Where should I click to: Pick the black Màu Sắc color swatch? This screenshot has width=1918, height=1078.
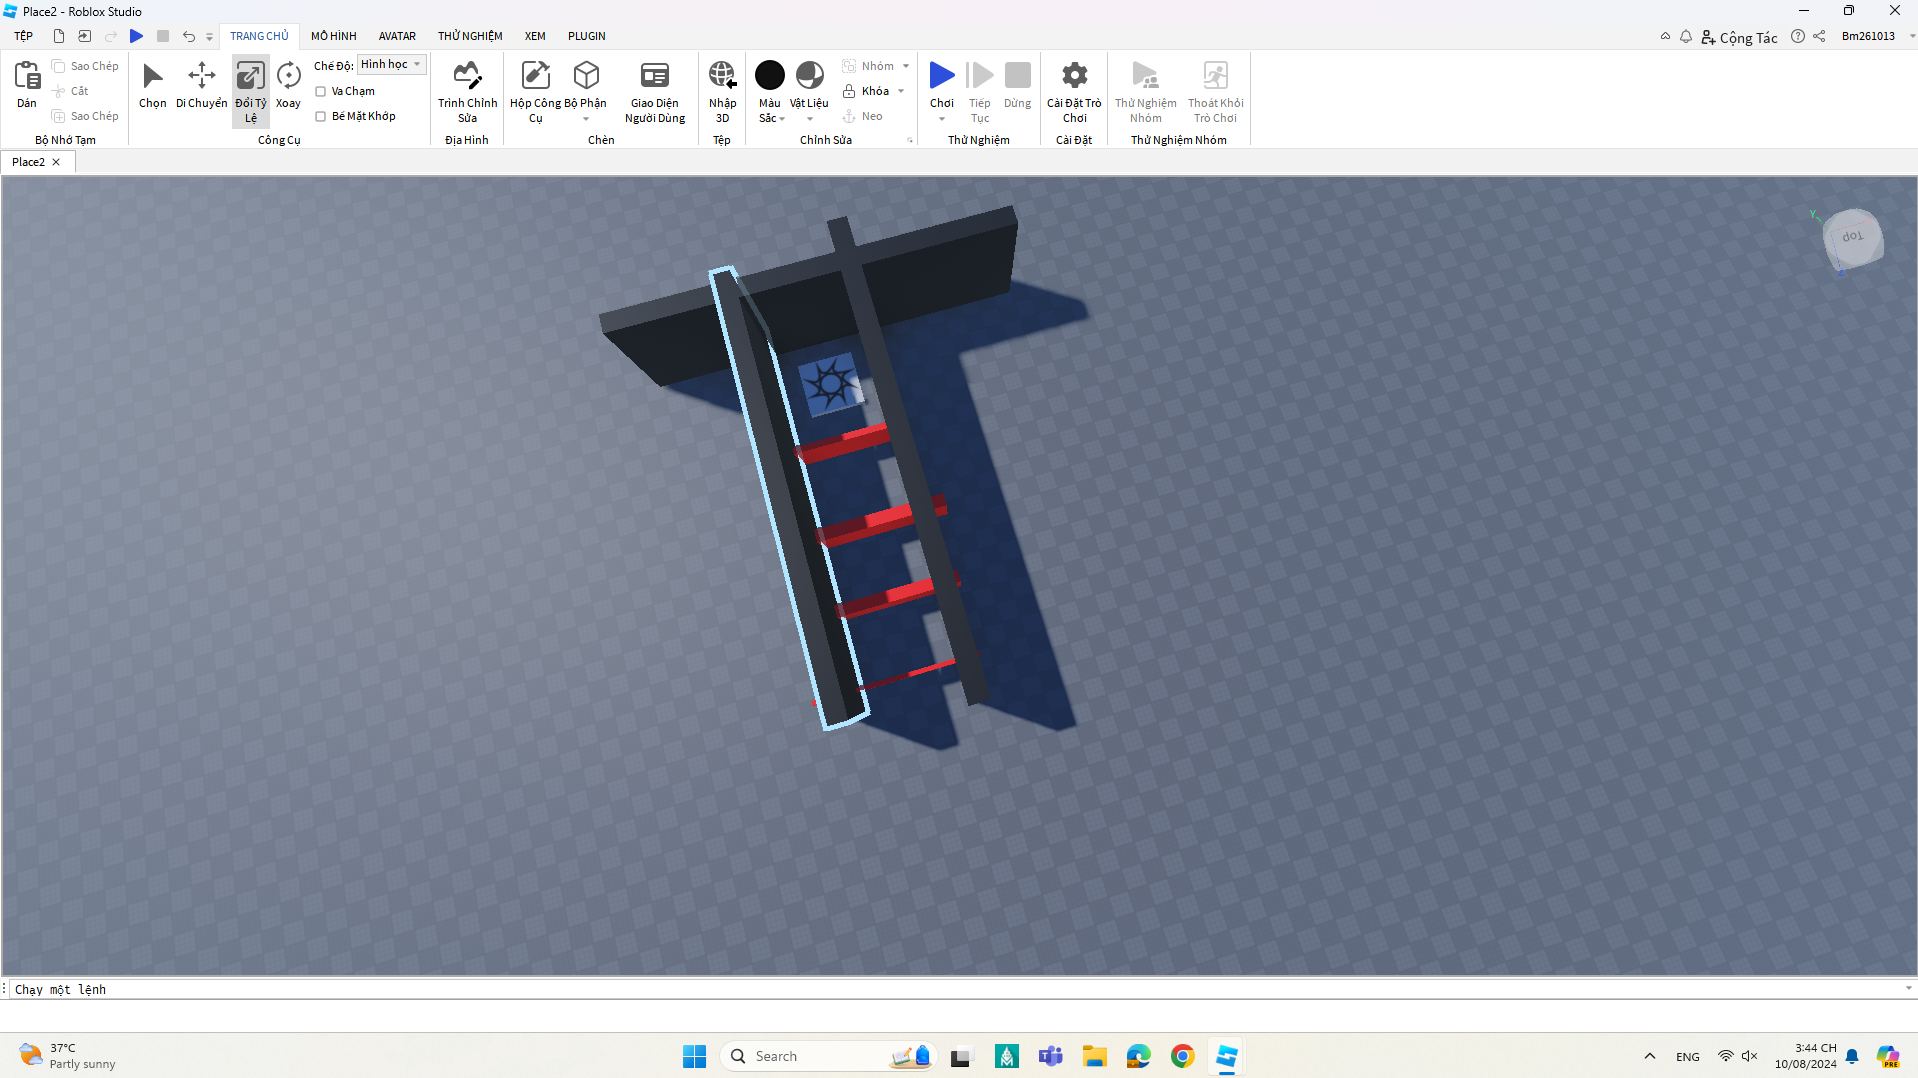(x=769, y=75)
